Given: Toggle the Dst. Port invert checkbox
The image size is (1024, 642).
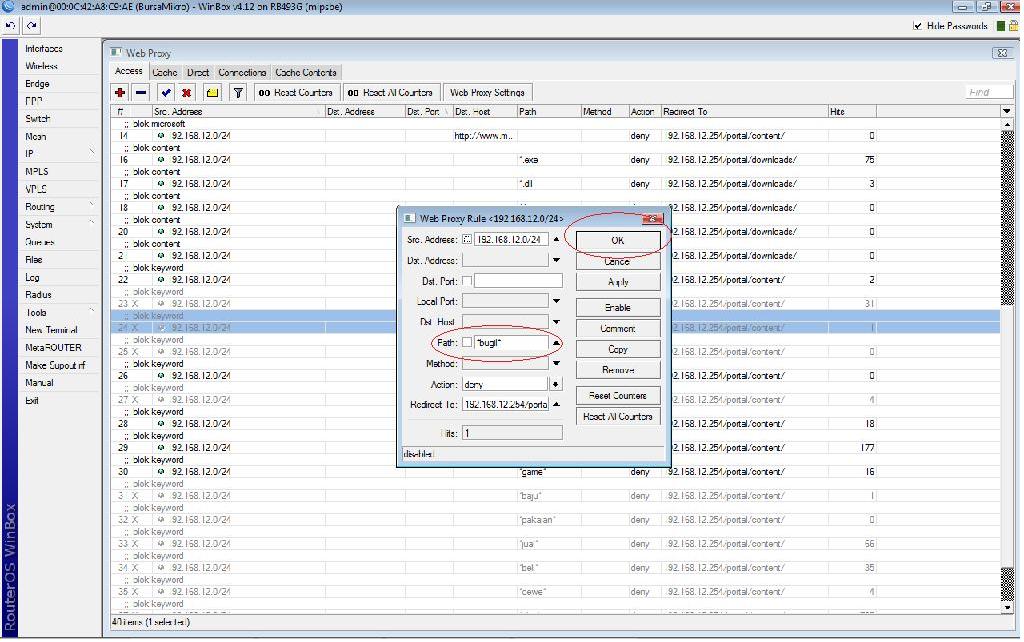Looking at the screenshot, I should click(x=467, y=281).
